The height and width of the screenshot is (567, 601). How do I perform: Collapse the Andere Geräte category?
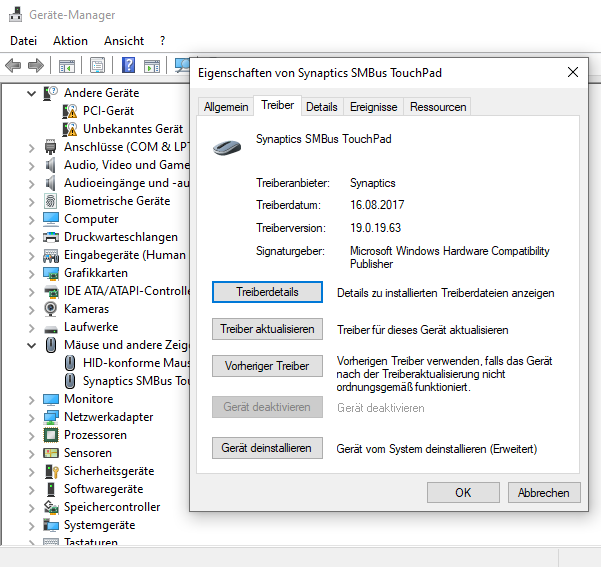tap(31, 93)
